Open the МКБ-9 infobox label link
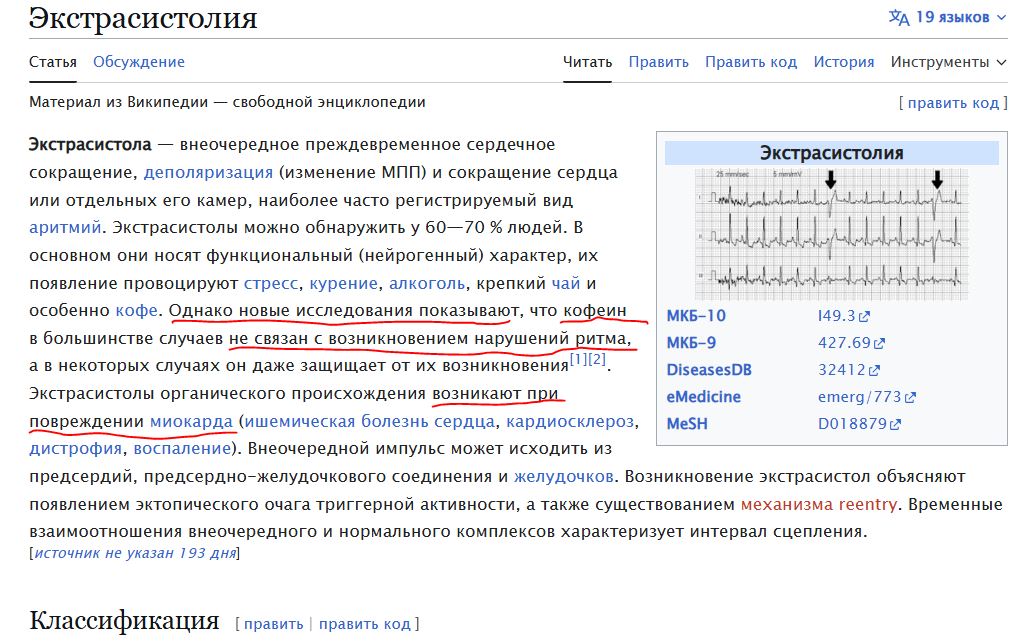 [x=691, y=343]
